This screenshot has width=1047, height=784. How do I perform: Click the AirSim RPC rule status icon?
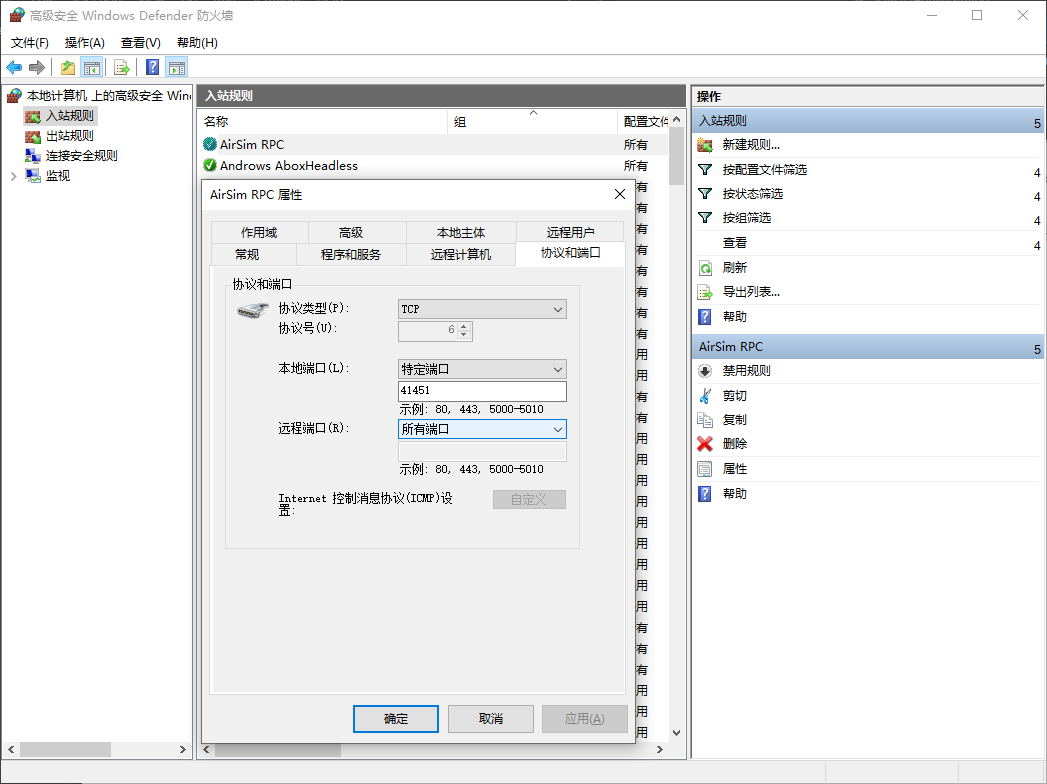point(210,144)
